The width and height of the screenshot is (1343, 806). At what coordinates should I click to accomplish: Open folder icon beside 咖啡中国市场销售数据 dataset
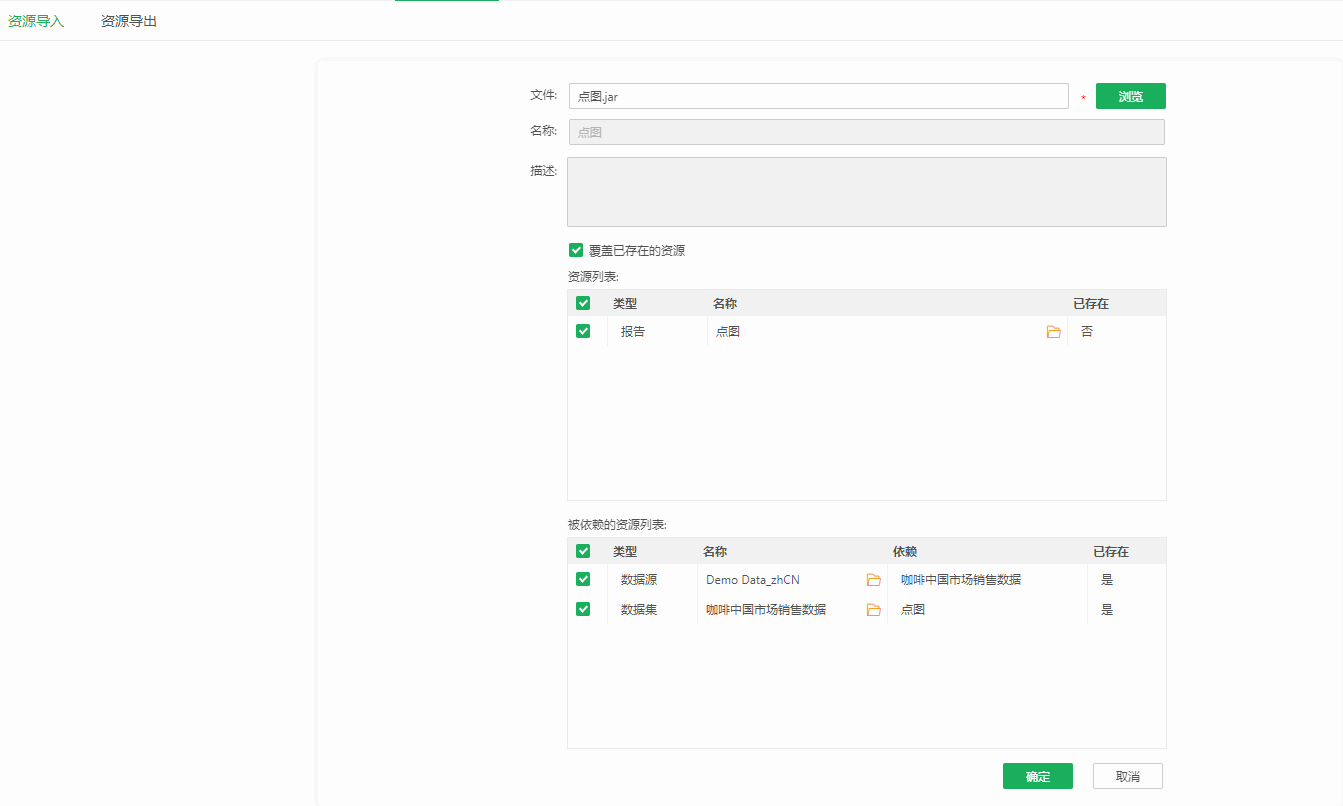pyautogui.click(x=873, y=610)
